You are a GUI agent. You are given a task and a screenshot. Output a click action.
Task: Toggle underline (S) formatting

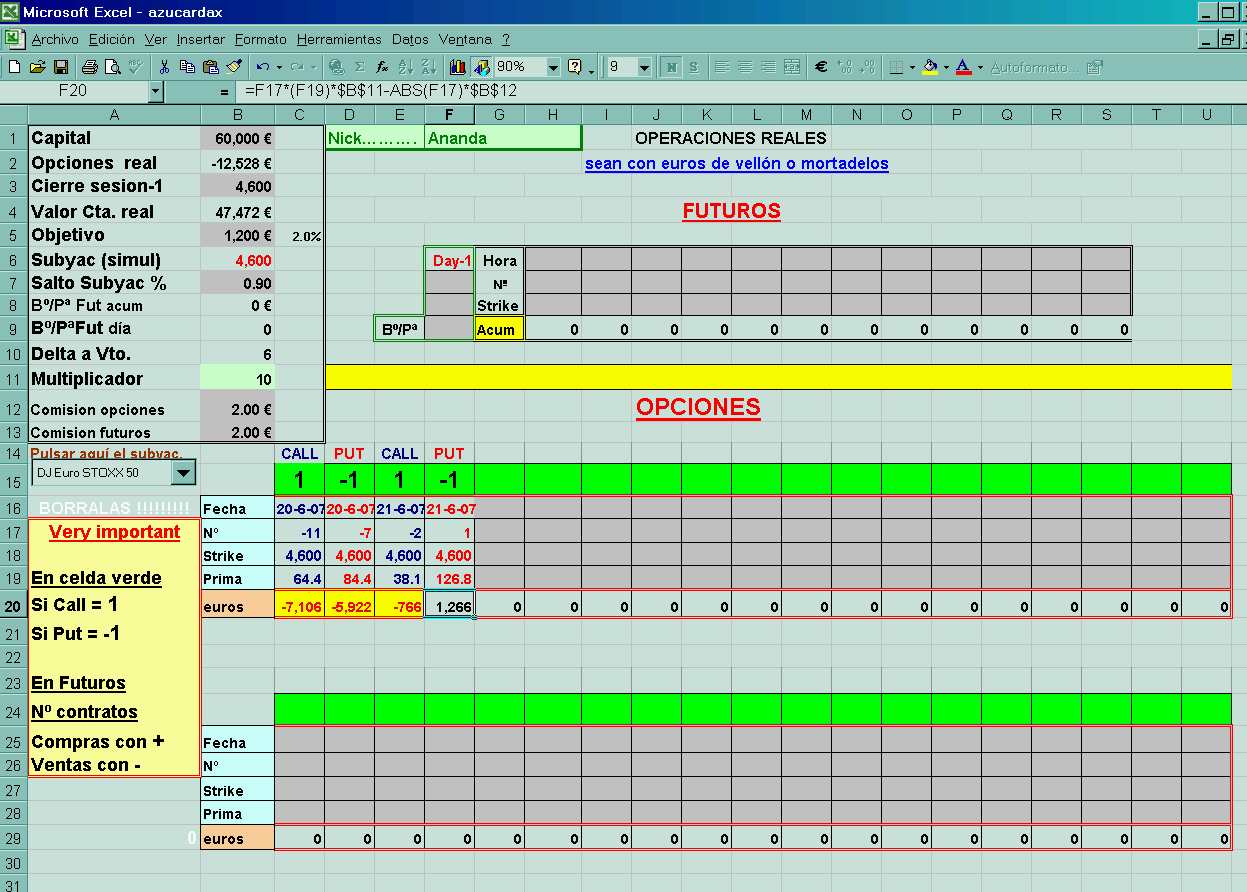tap(694, 67)
